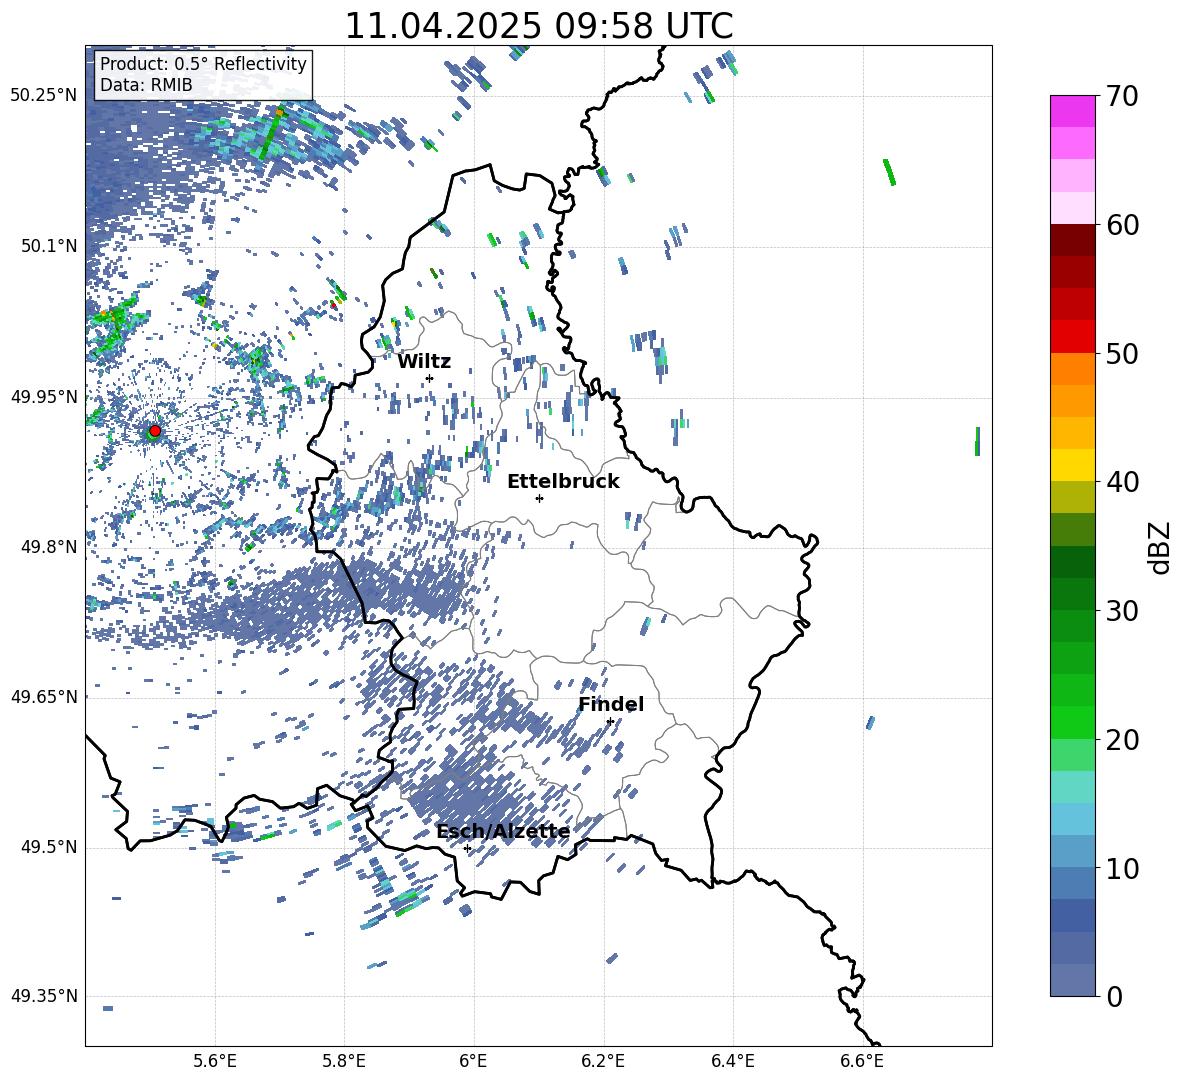Click the title 11.04.2025 09:58 UTC
Viewport: 1184px width, 1081px height.
(x=539, y=26)
